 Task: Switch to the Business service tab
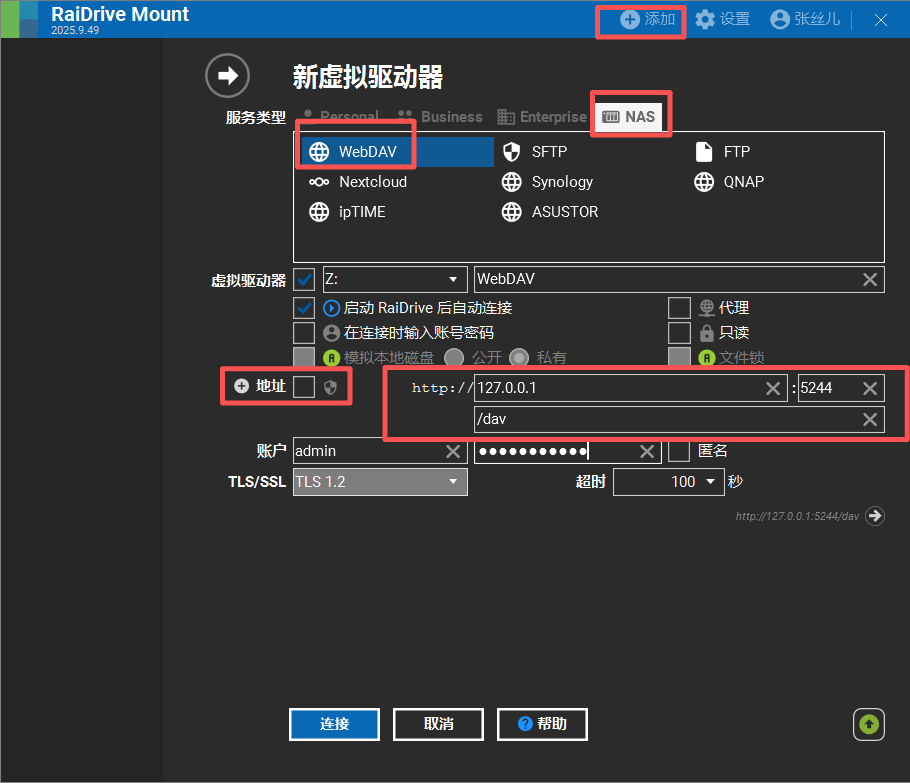tap(440, 117)
